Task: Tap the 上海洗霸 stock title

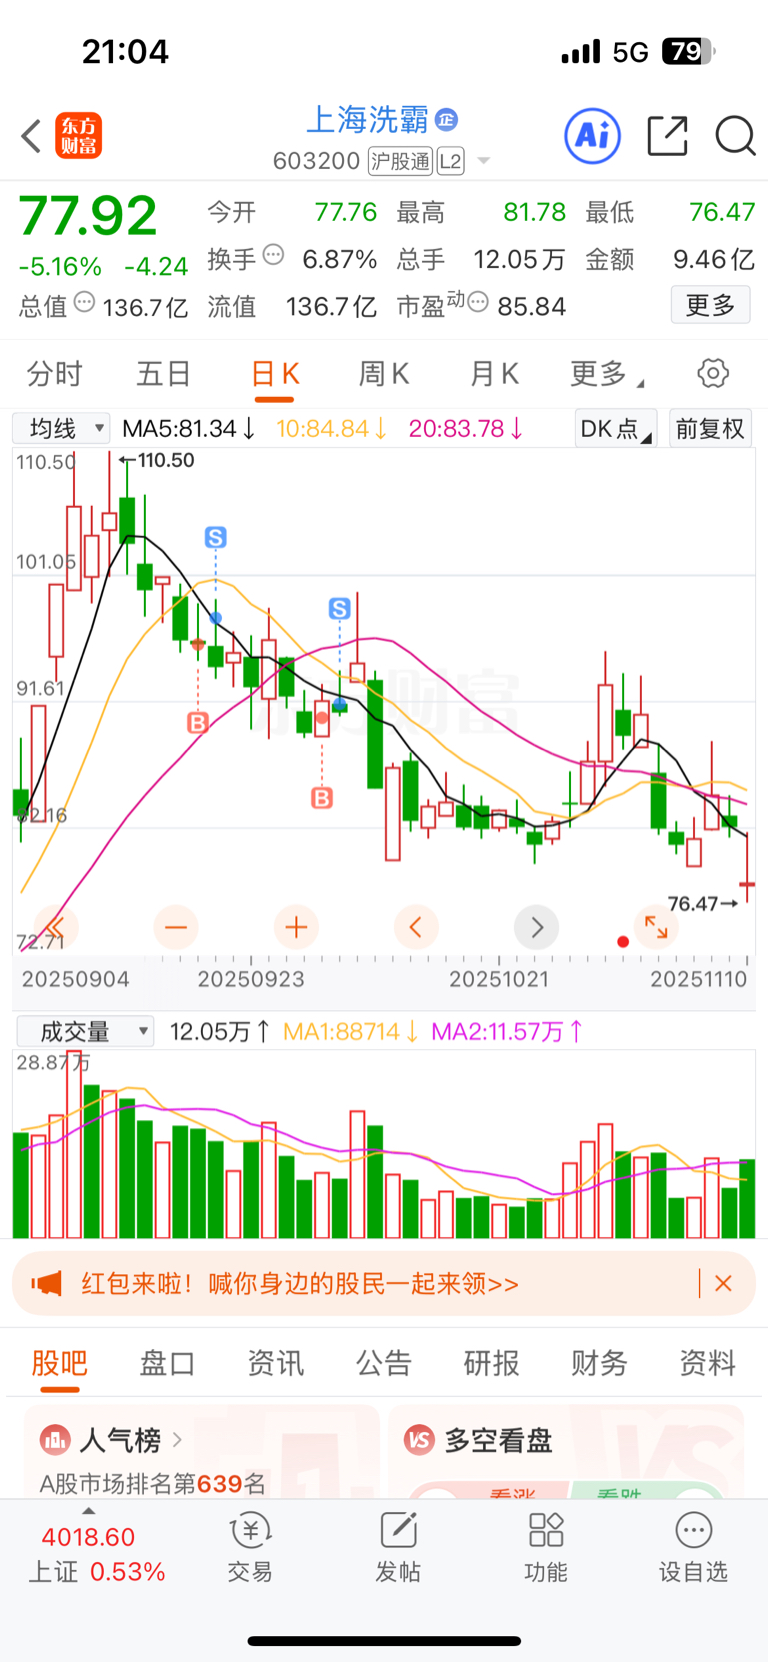Action: click(367, 120)
